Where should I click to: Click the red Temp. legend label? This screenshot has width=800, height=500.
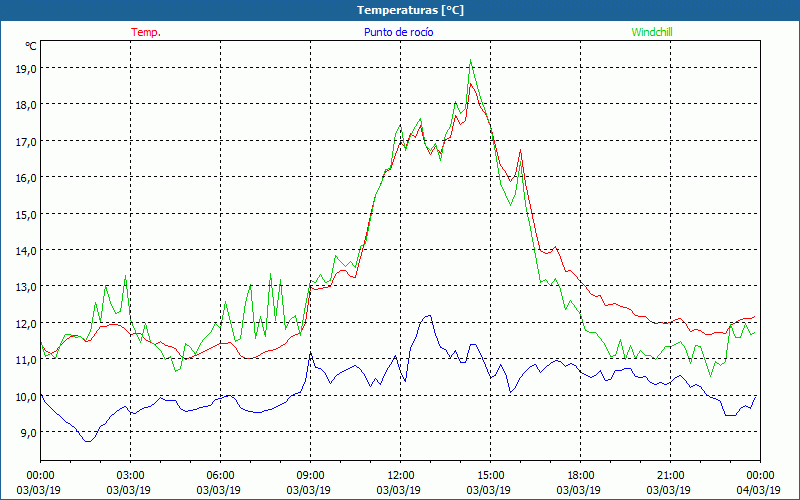(146, 32)
